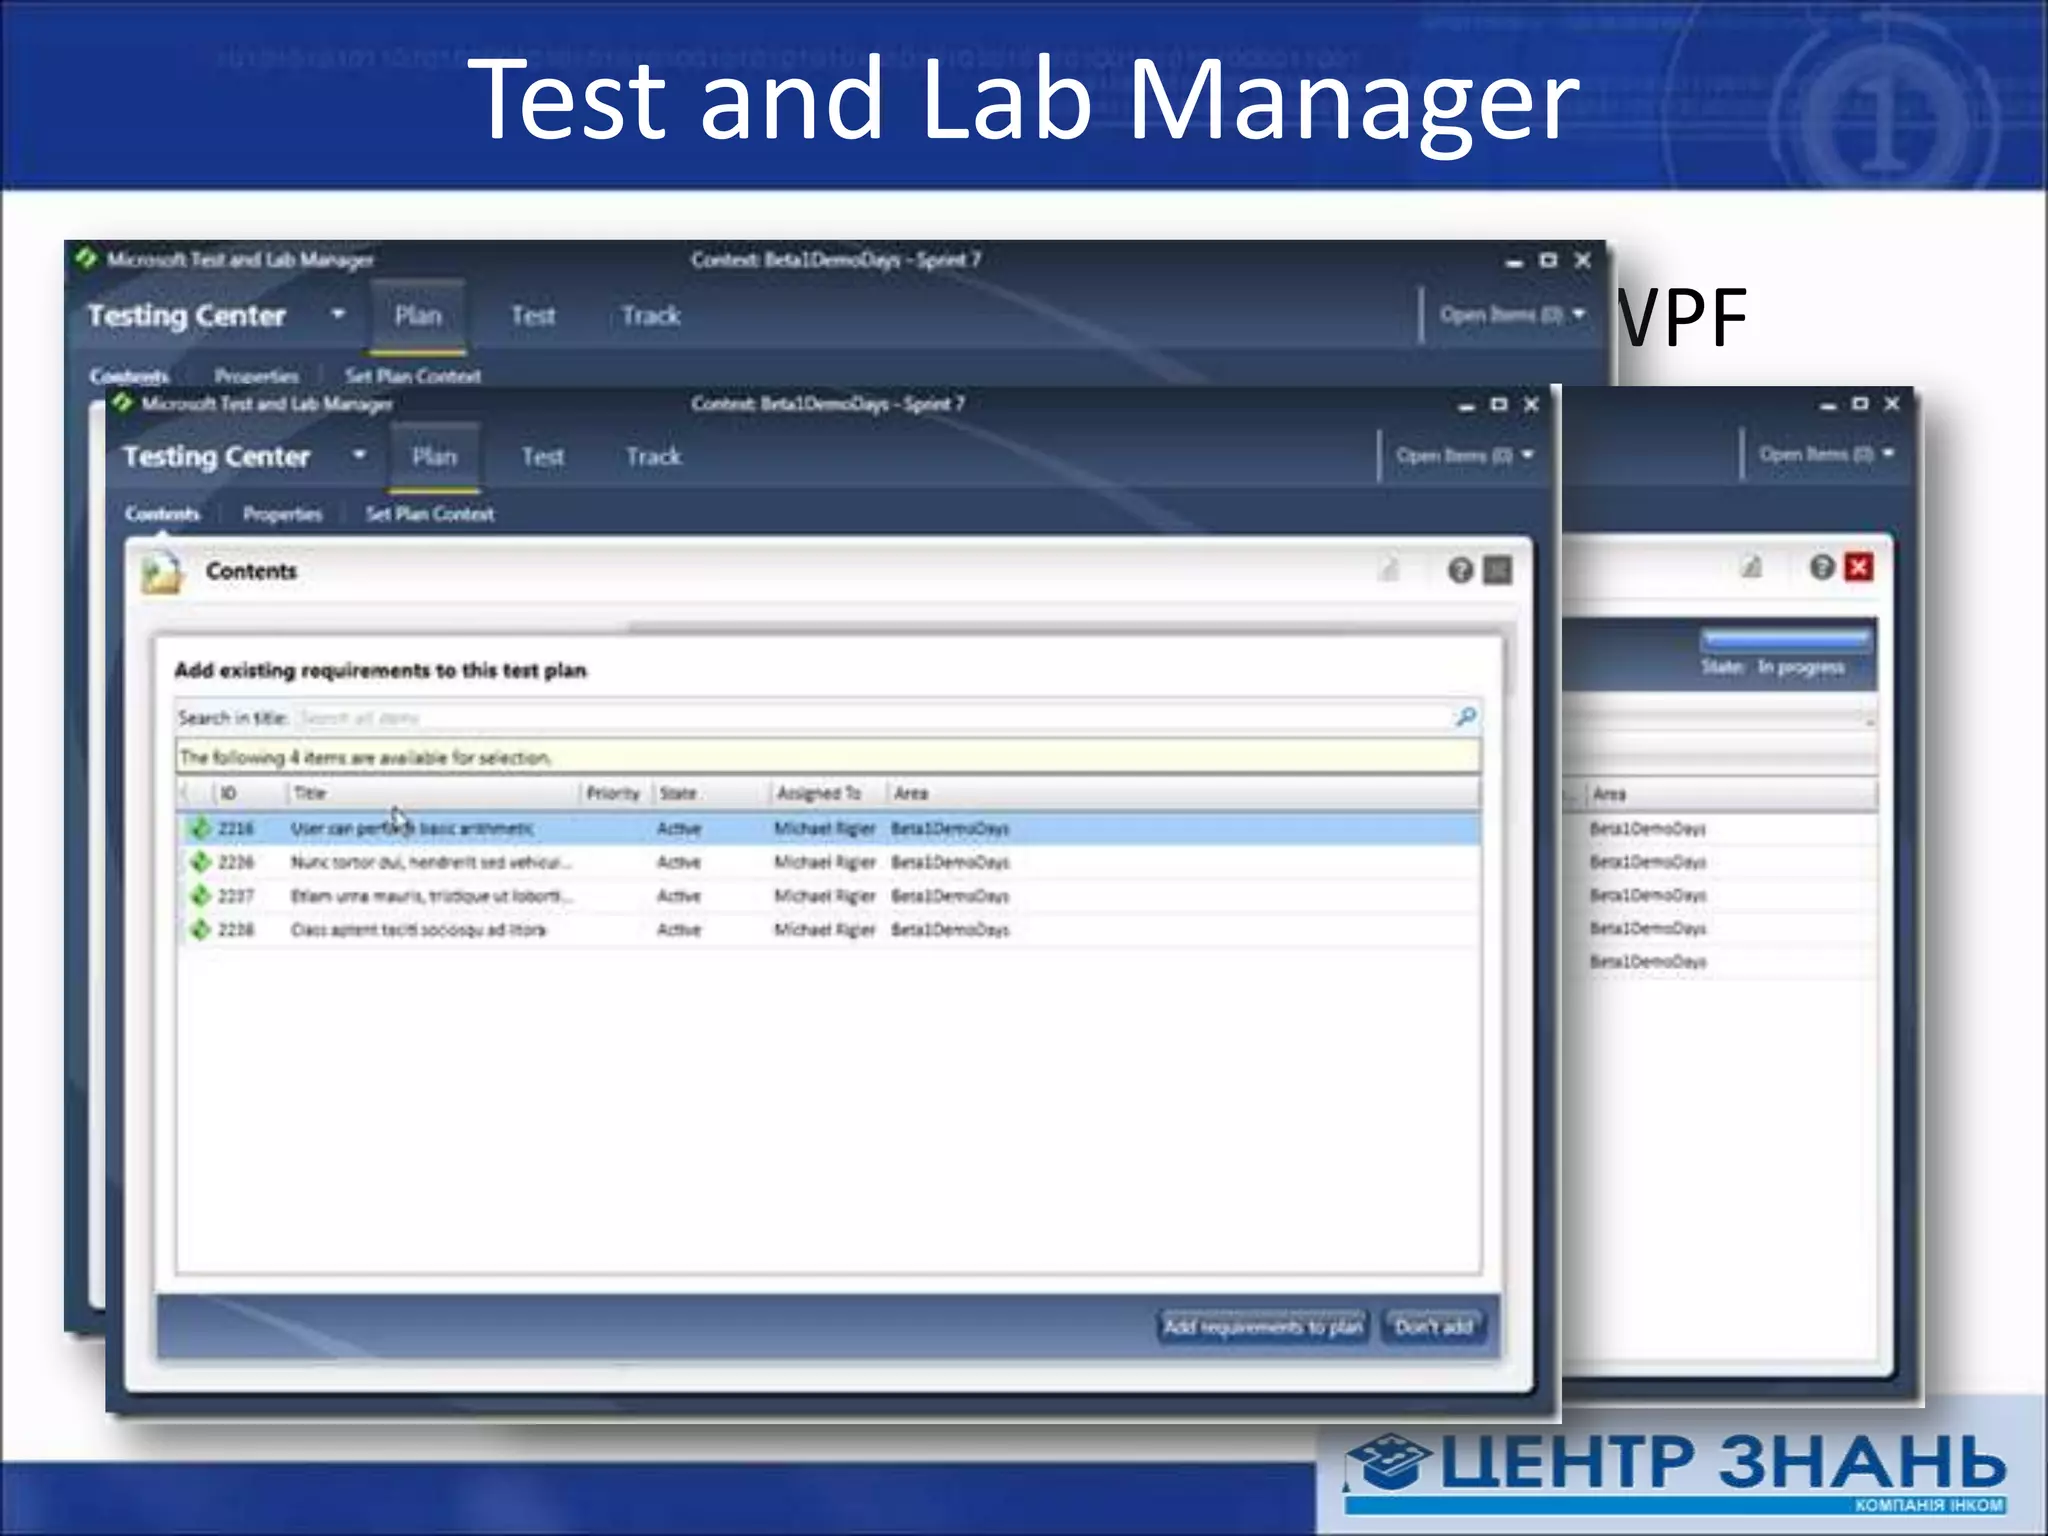Select row 'Class aptent taciti sociosqu ad litora'
Viewport: 2048px width, 1536px height.
coord(830,930)
